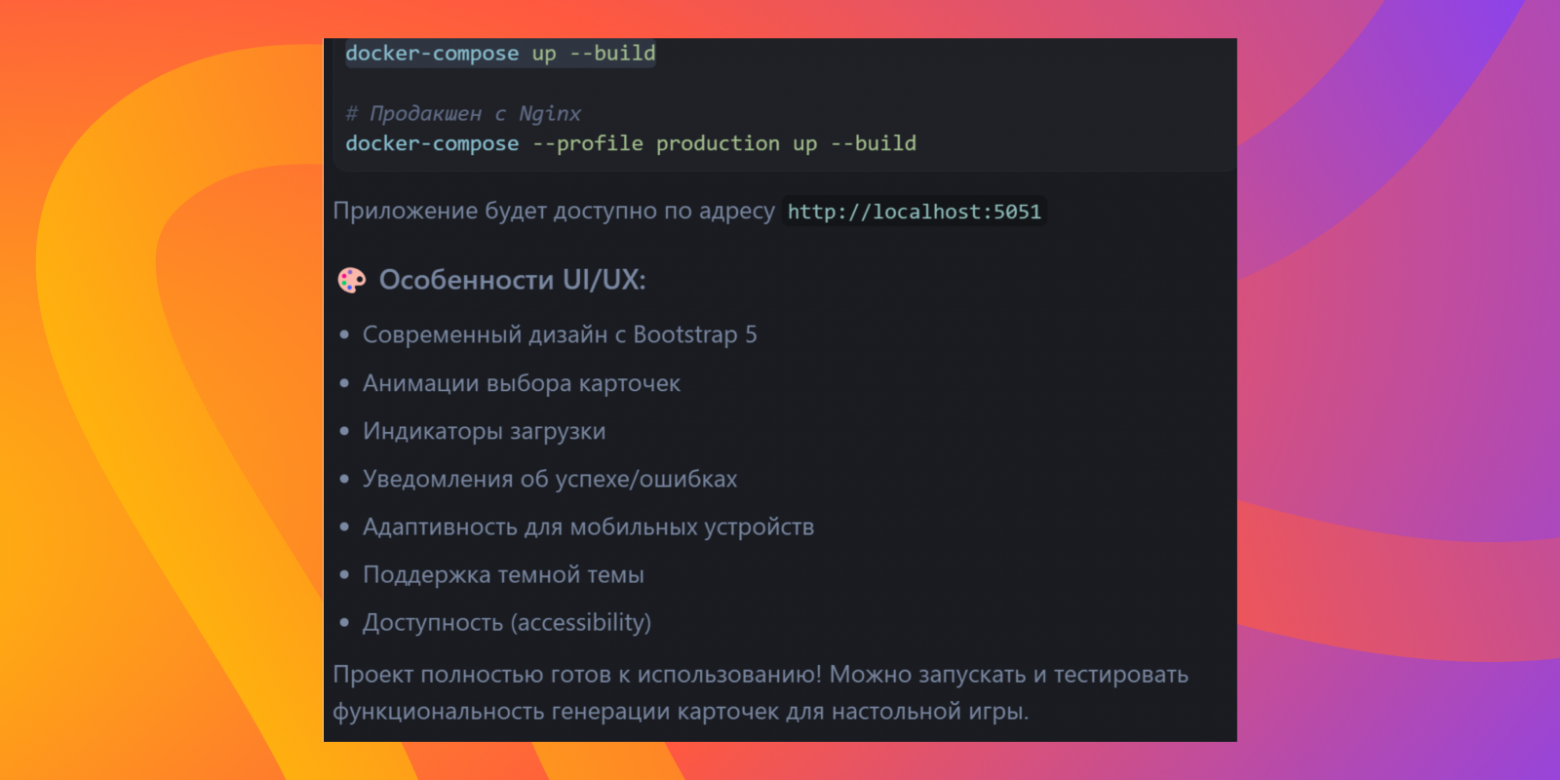Click the last line ending 'для настольной игры.'
This screenshot has height=780, width=1560.
(x=680, y=712)
